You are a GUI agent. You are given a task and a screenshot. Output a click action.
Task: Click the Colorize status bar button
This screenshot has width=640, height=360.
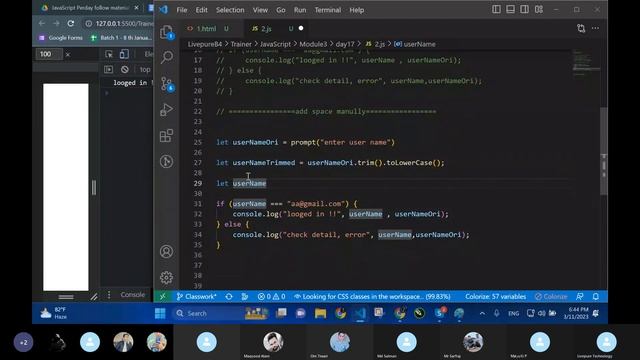(x=551, y=297)
